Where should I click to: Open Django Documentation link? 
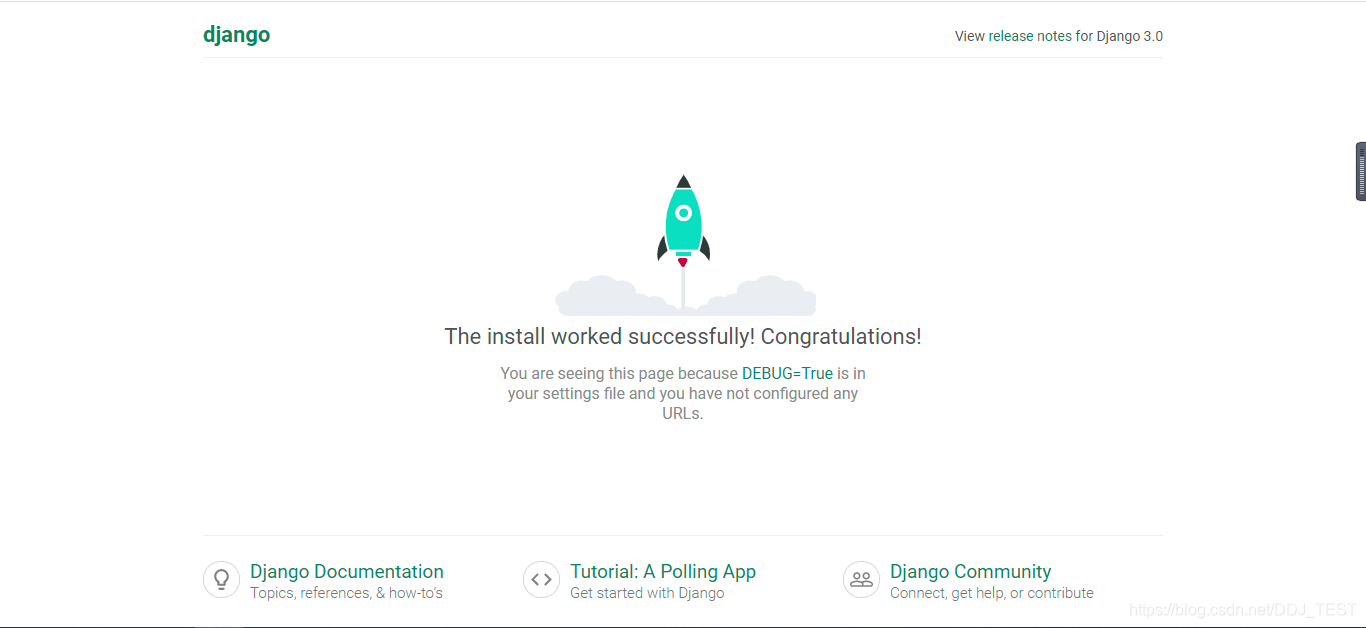click(x=347, y=571)
